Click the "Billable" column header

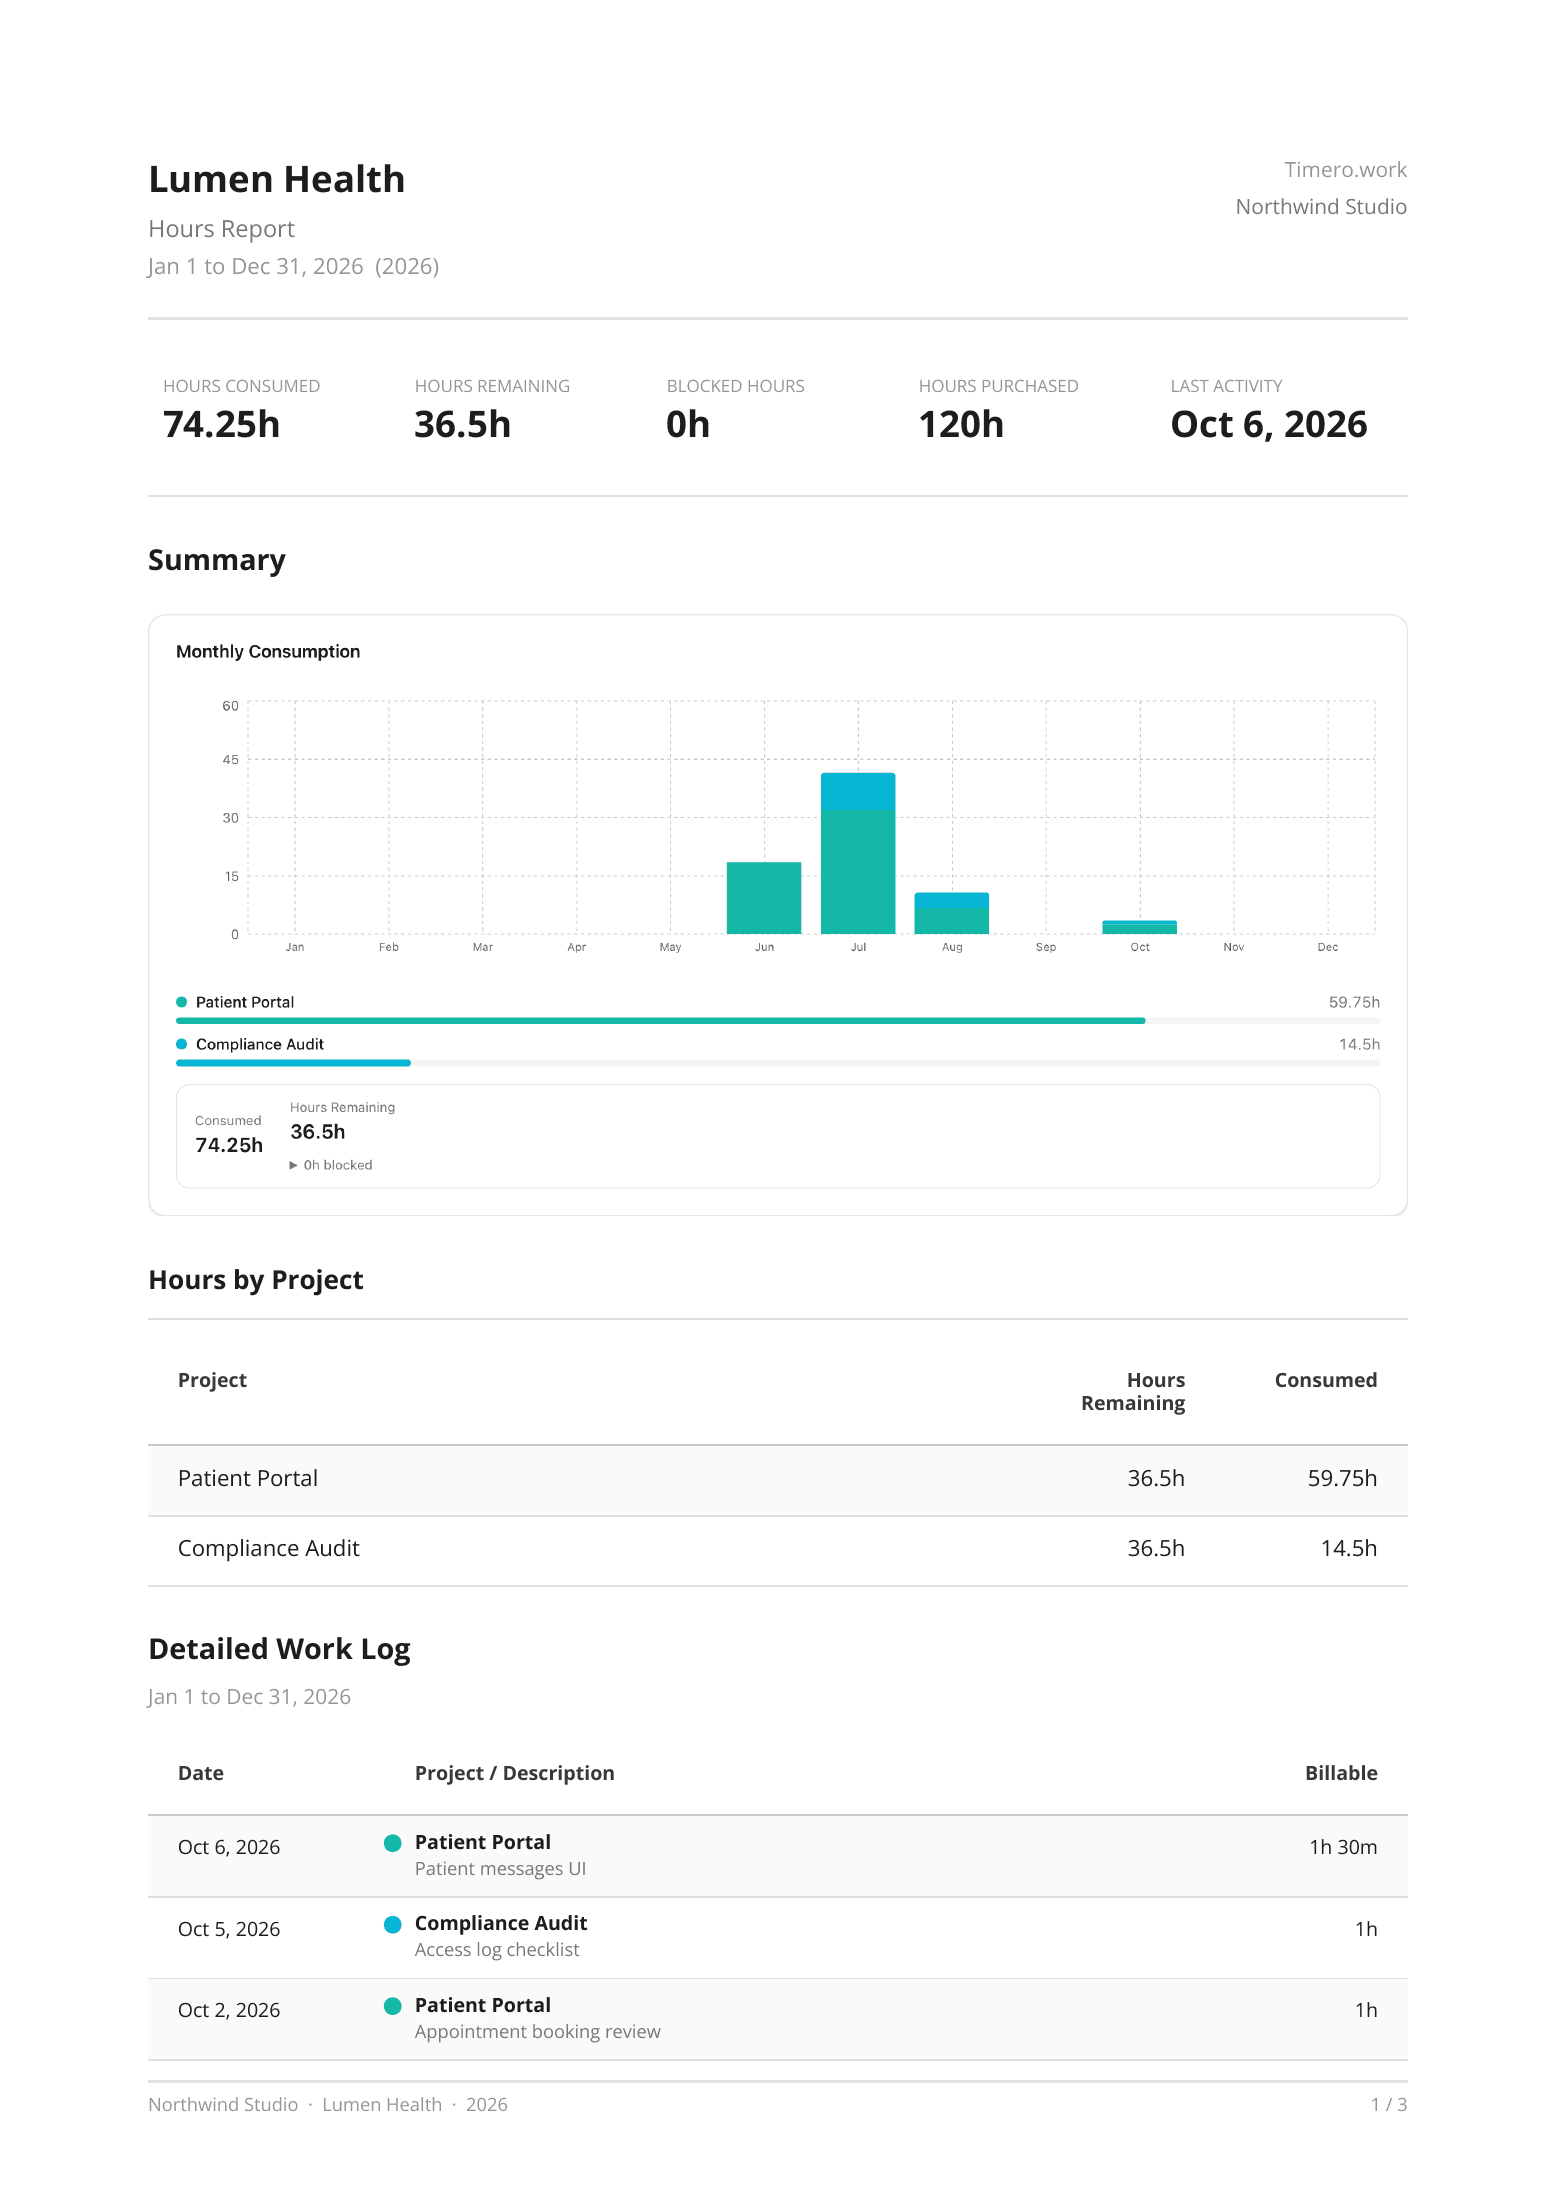pos(1341,1773)
